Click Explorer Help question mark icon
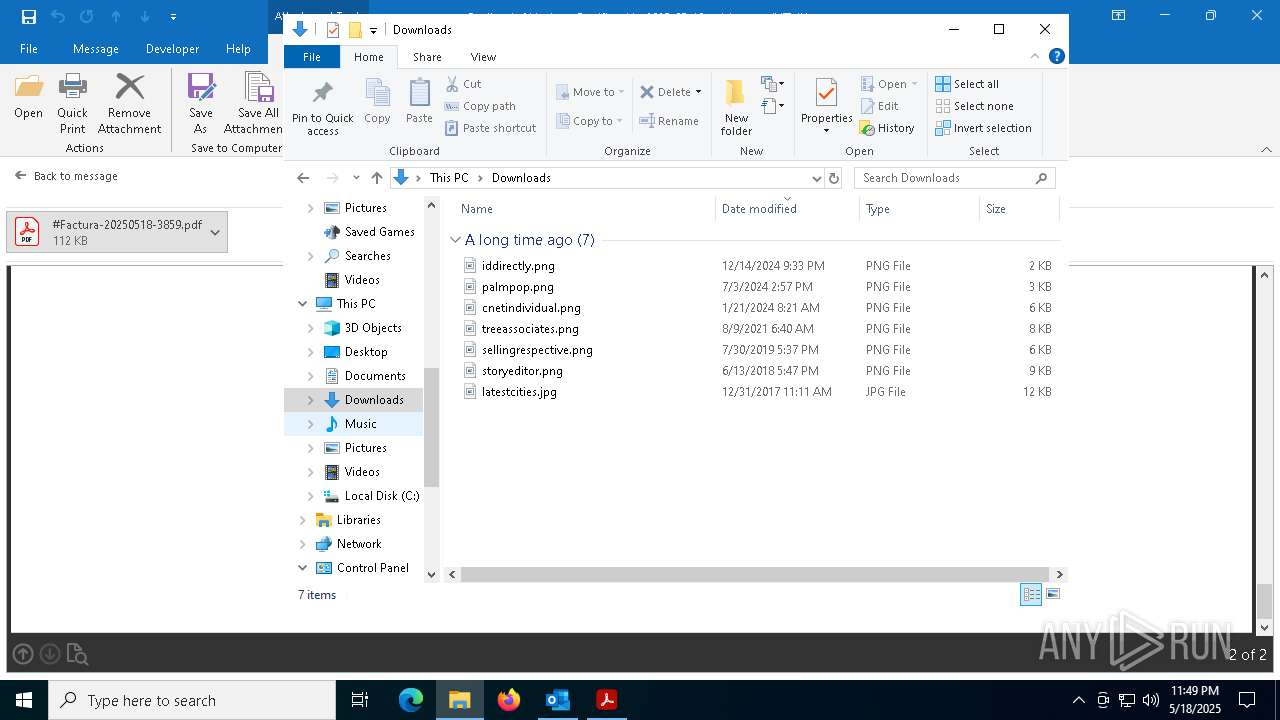Image resolution: width=1280 pixels, height=720 pixels. (x=1056, y=57)
